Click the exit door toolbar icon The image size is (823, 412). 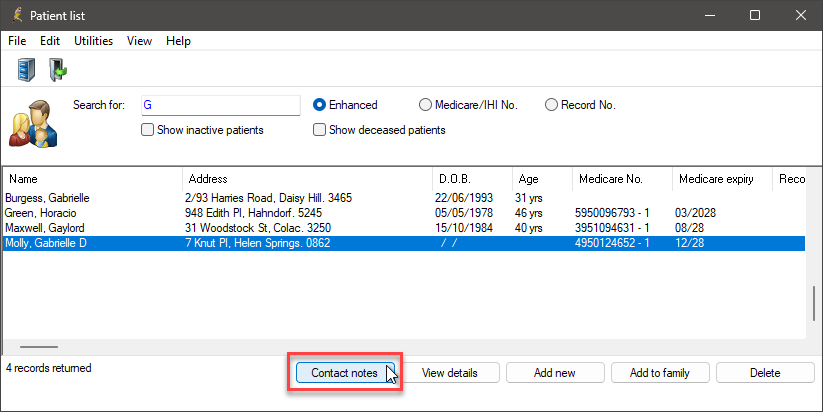coord(58,70)
